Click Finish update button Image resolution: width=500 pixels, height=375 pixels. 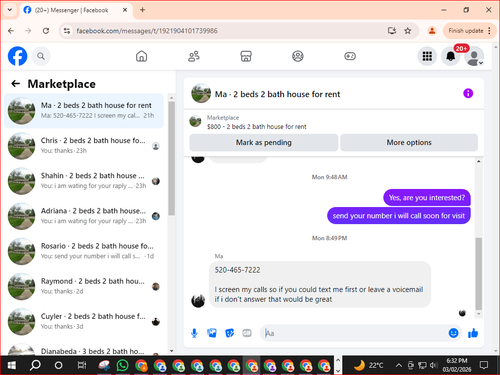[x=466, y=31]
